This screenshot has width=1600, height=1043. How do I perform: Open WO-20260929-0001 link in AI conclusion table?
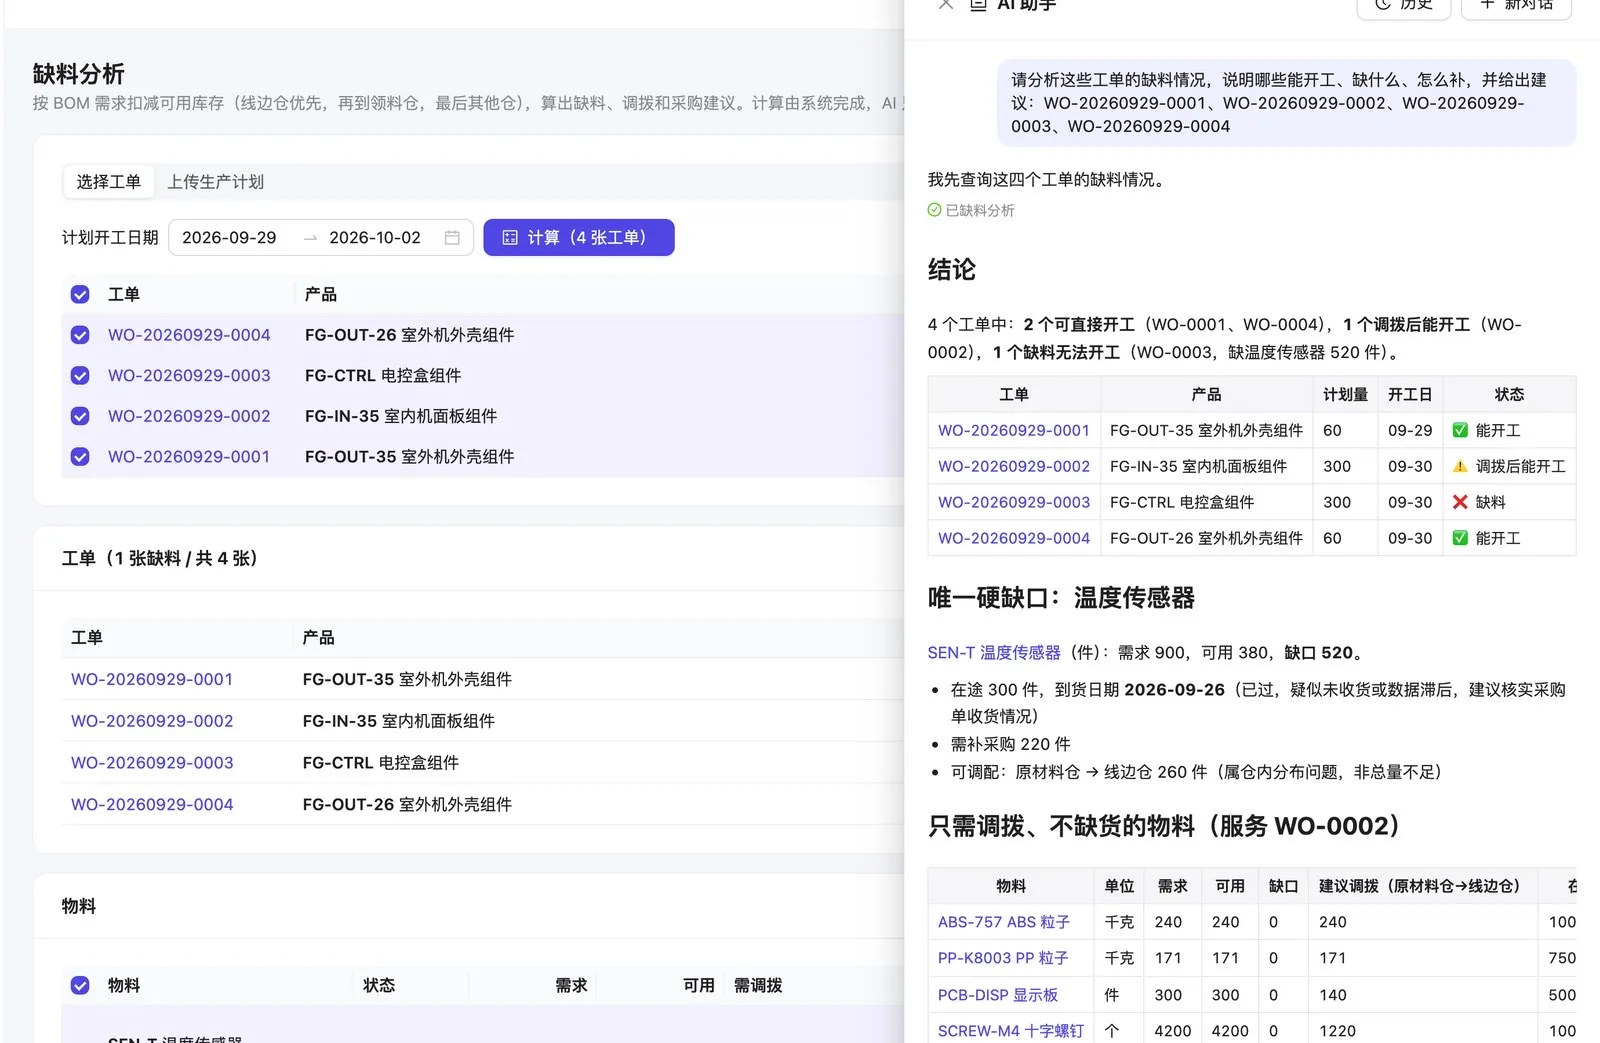click(1014, 430)
